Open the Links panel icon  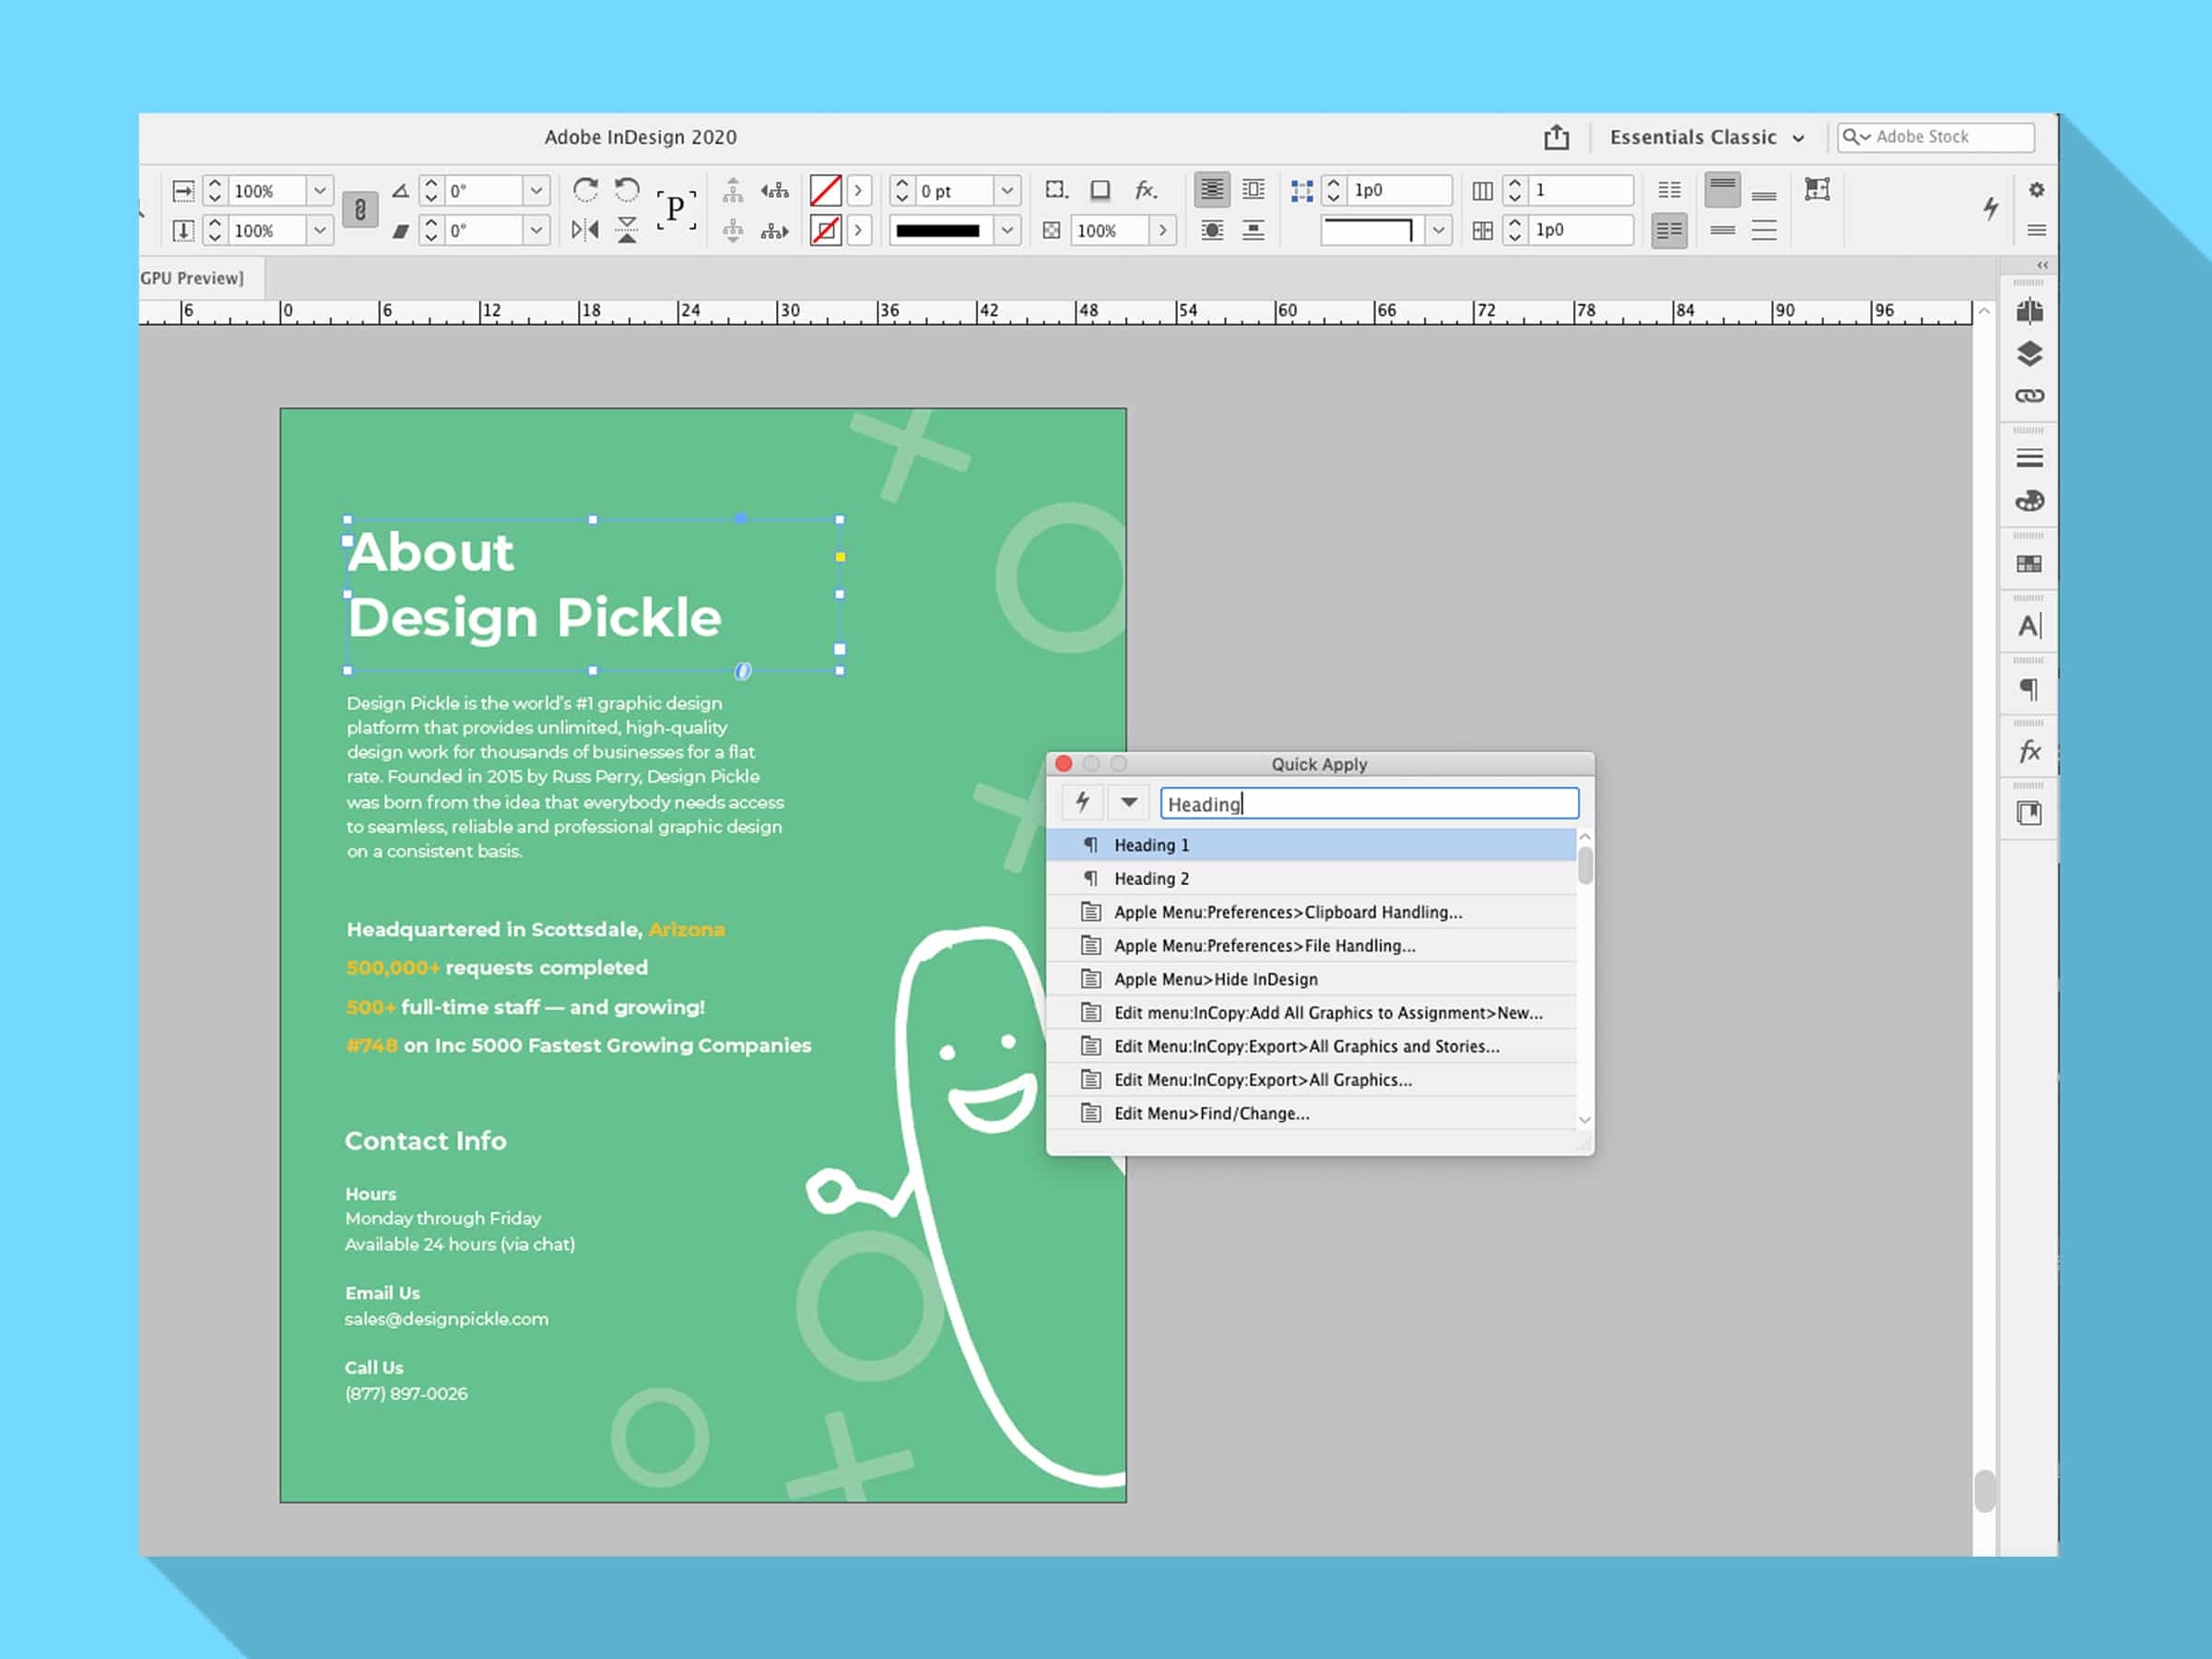click(2029, 396)
